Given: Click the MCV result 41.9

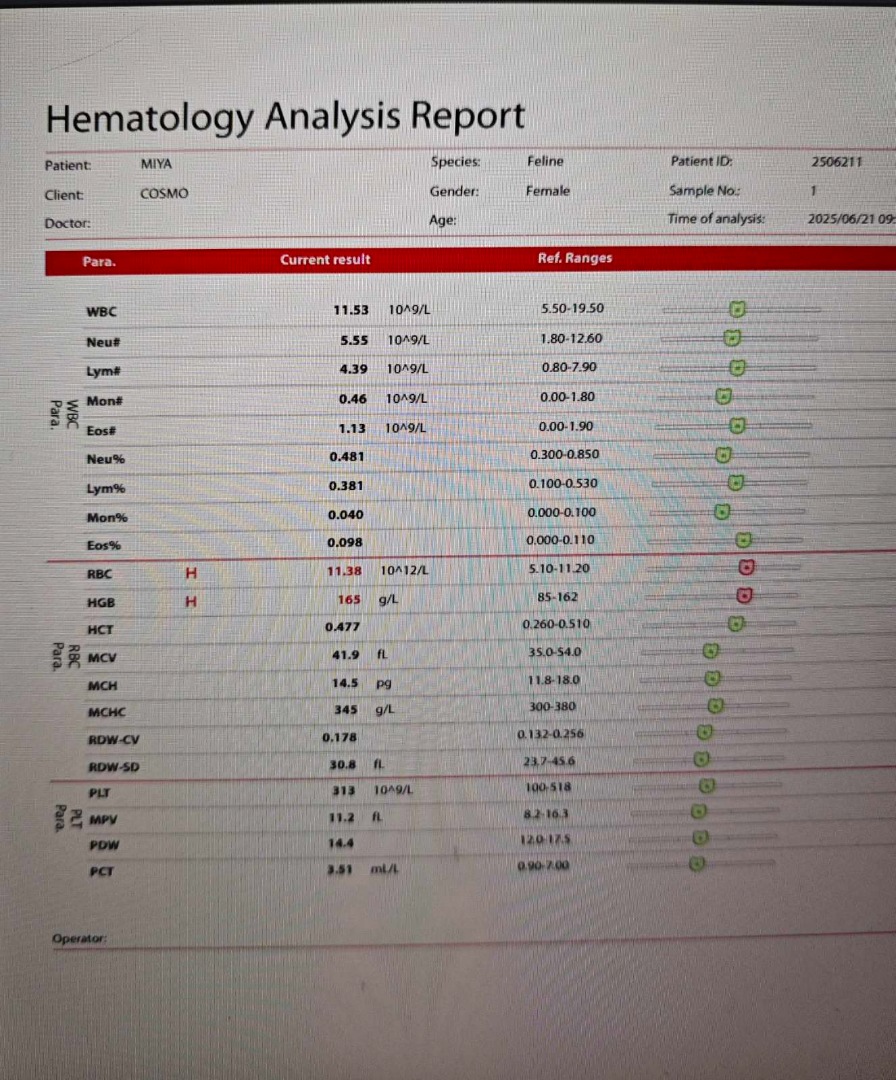Looking at the screenshot, I should tap(346, 655).
